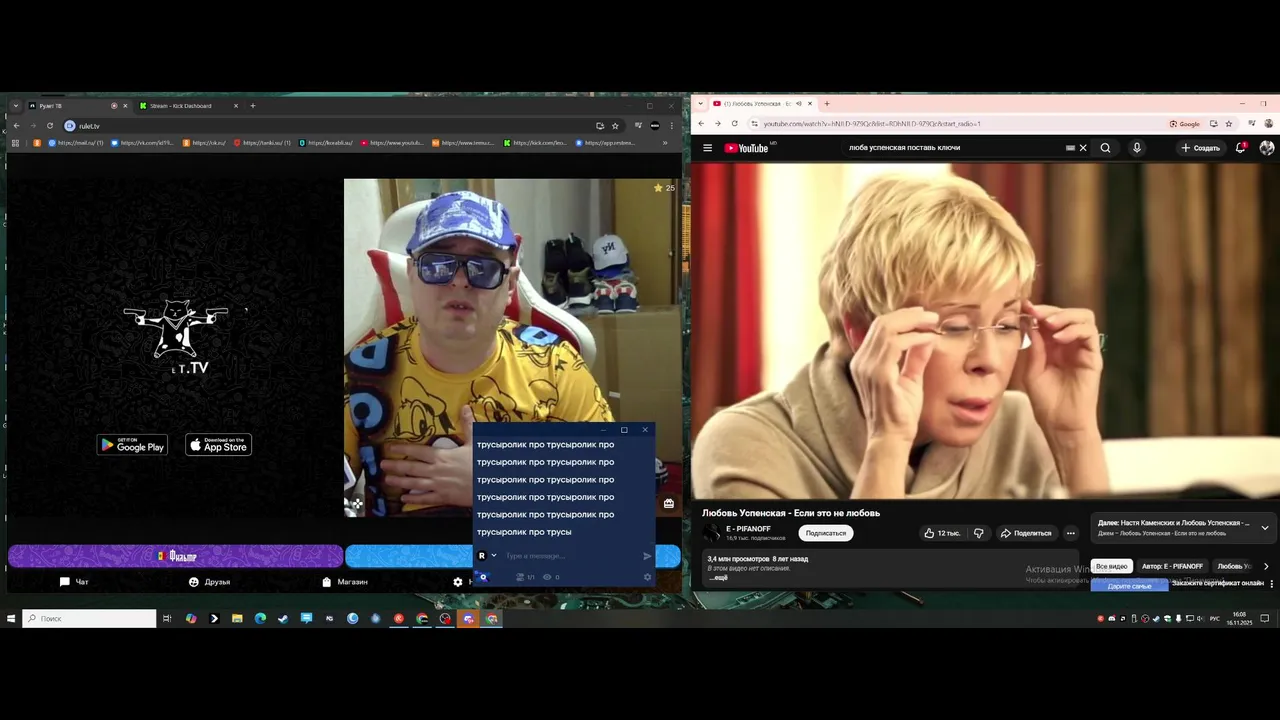Image resolution: width=1280 pixels, height=720 pixels.
Task: Open the Чат tab at the bottom
Action: [x=74, y=582]
